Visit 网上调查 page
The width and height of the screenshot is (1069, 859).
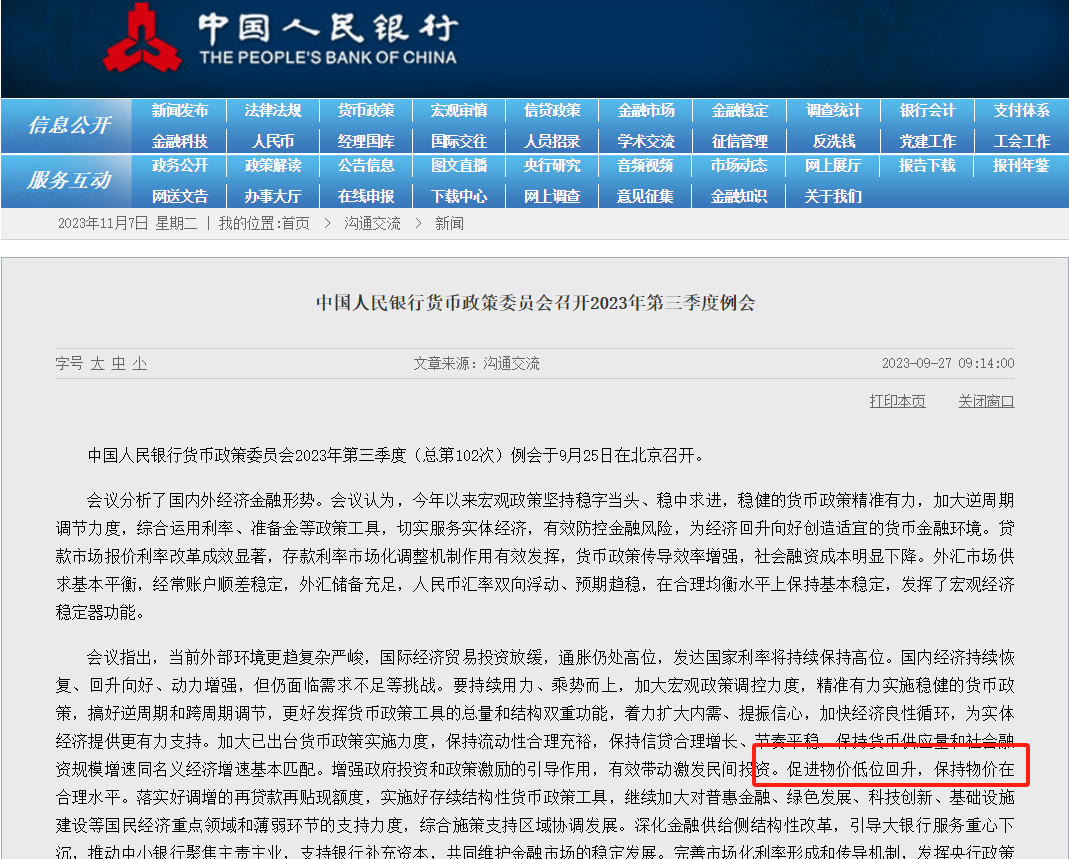coord(552,196)
